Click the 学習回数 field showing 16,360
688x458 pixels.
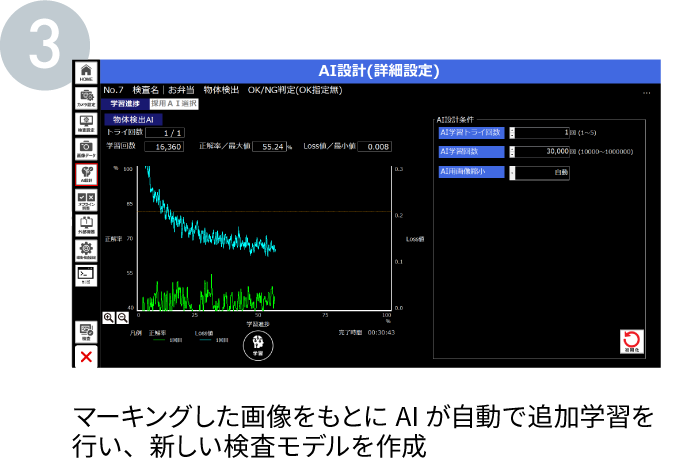(x=164, y=147)
